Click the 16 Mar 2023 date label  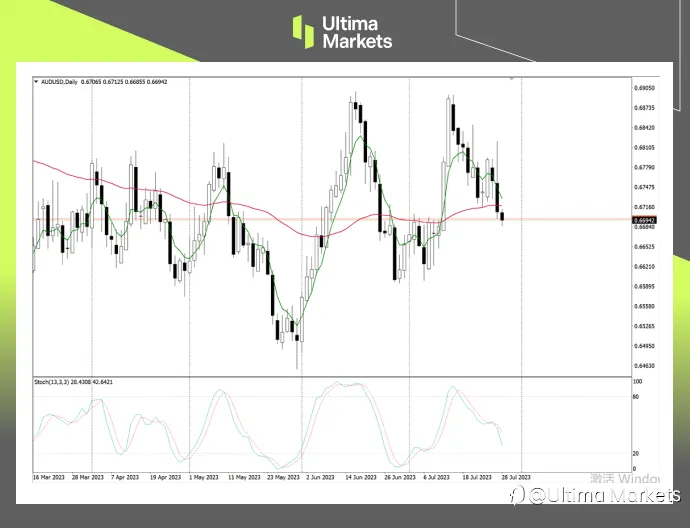pyautogui.click(x=49, y=477)
